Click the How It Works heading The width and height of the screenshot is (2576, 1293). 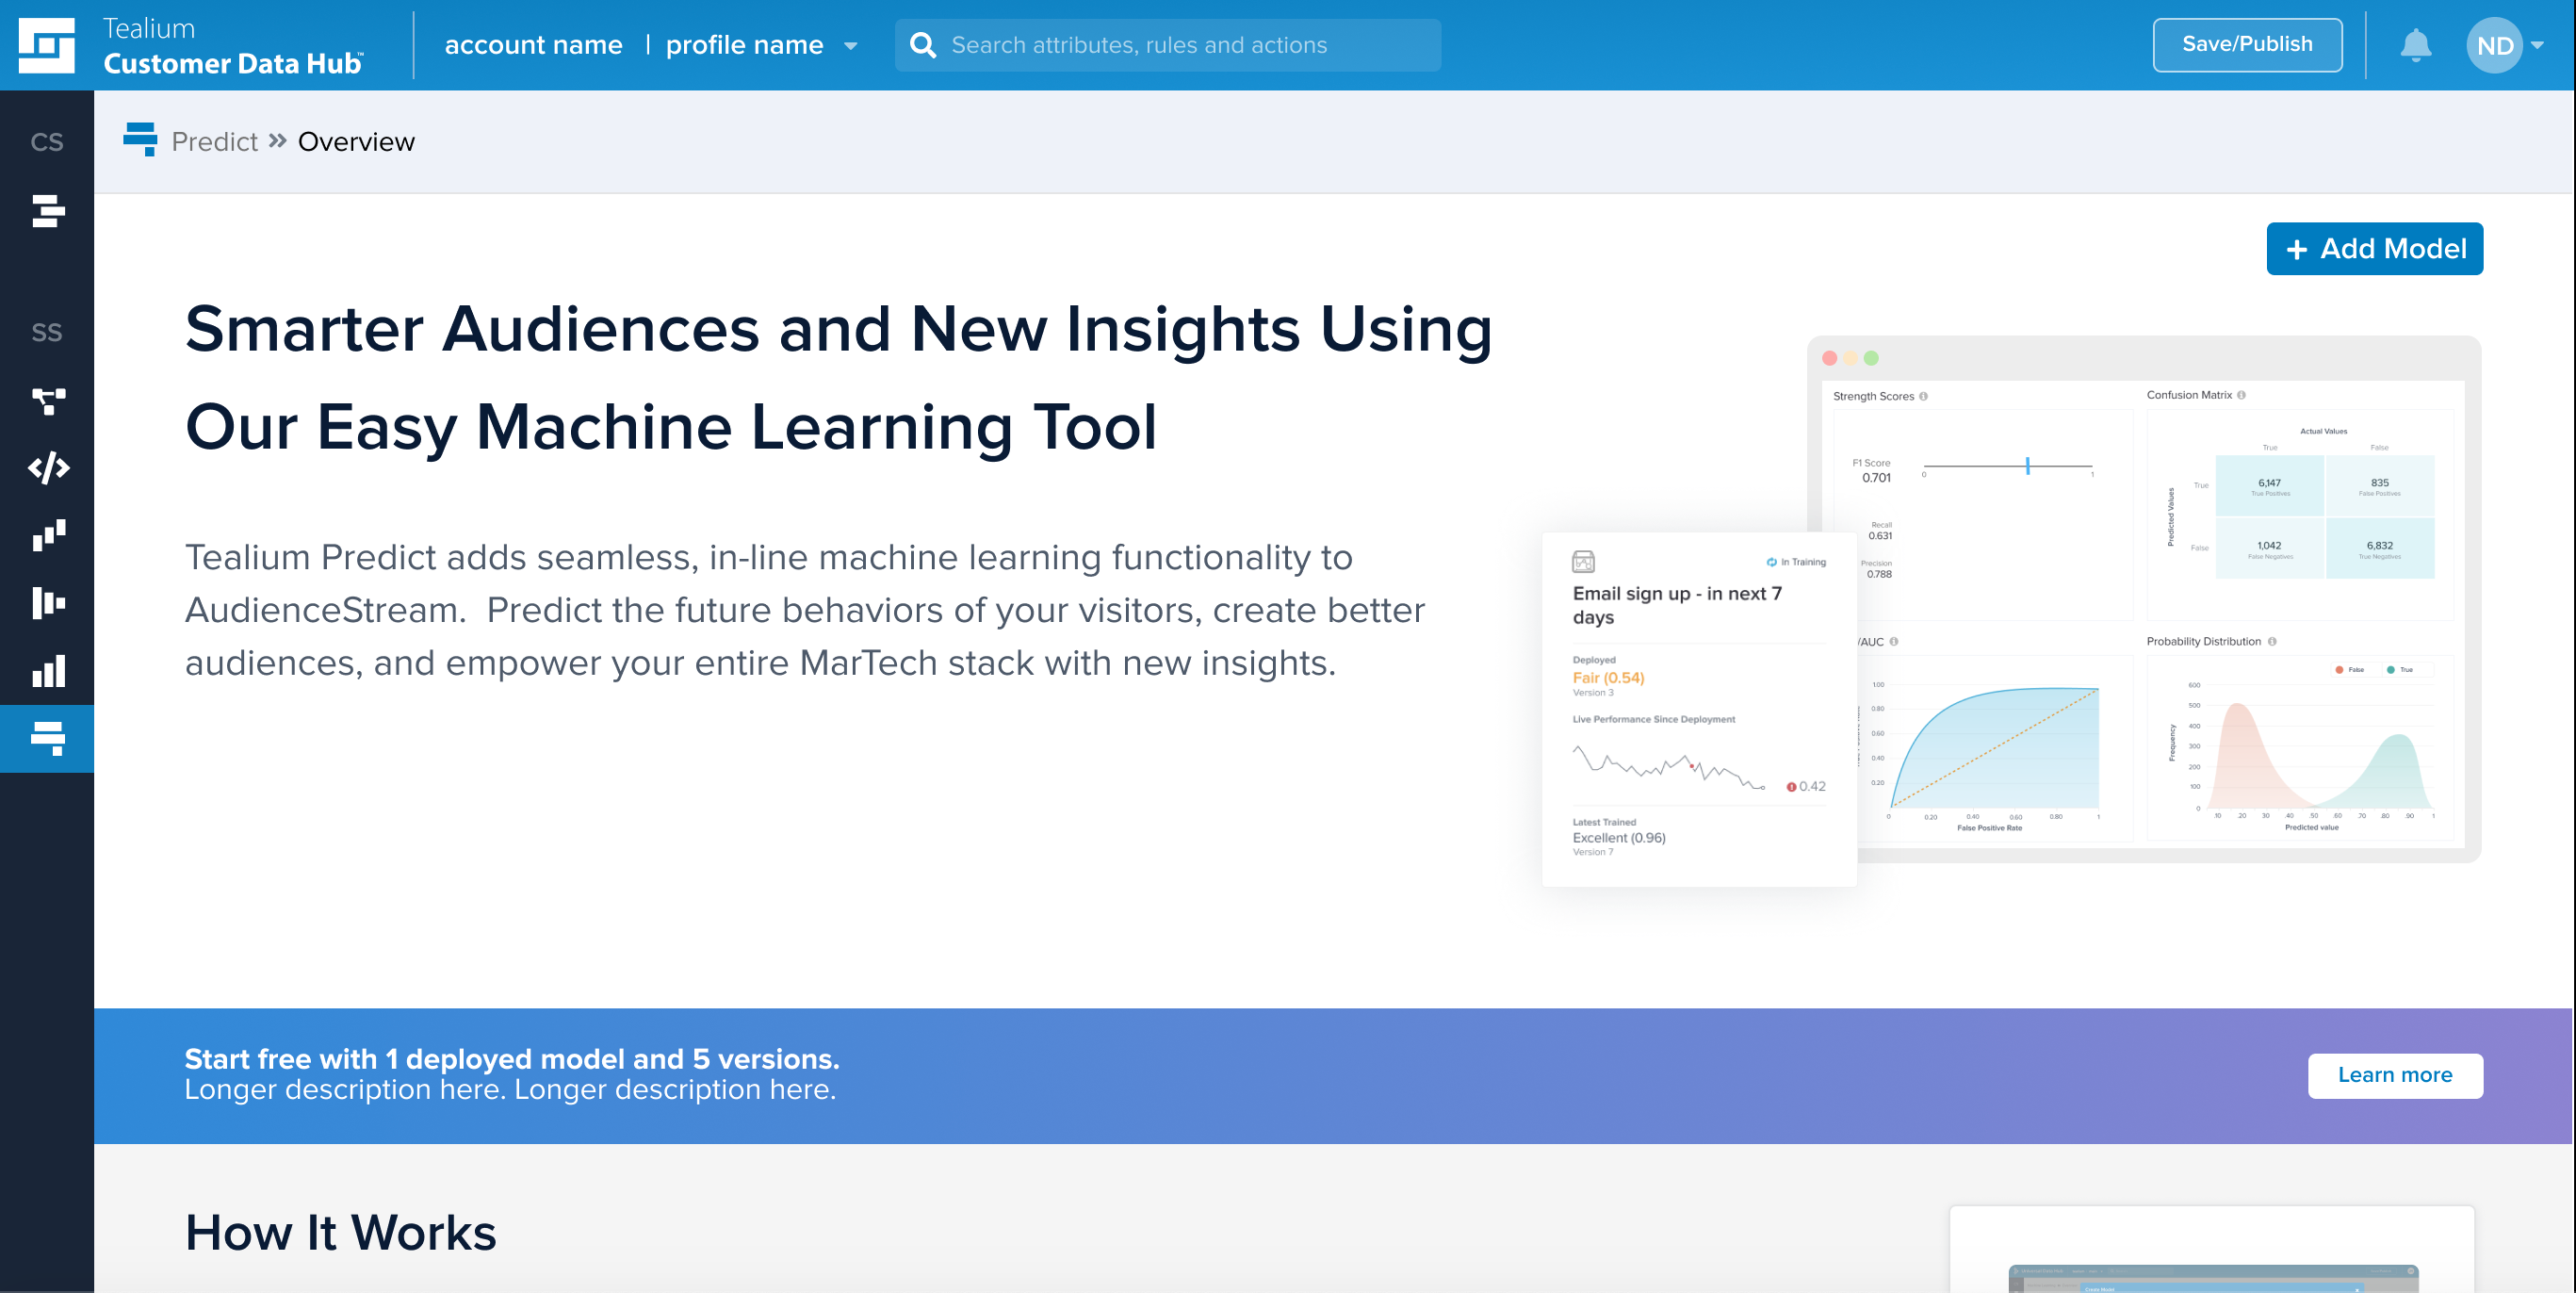(x=340, y=1232)
